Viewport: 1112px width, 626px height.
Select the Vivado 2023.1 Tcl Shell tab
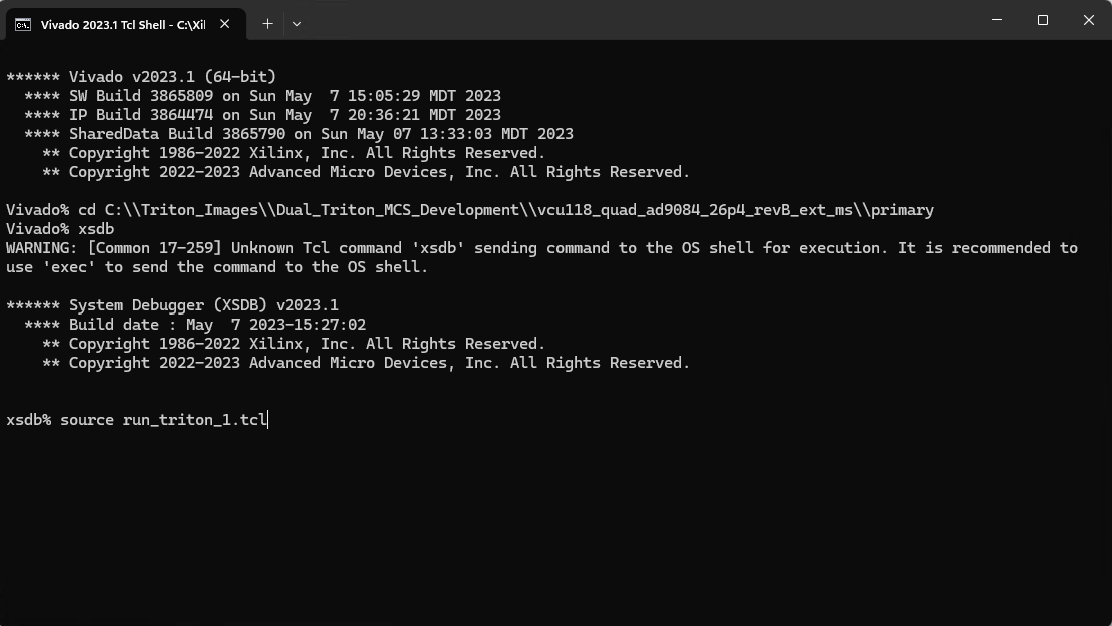point(122,24)
